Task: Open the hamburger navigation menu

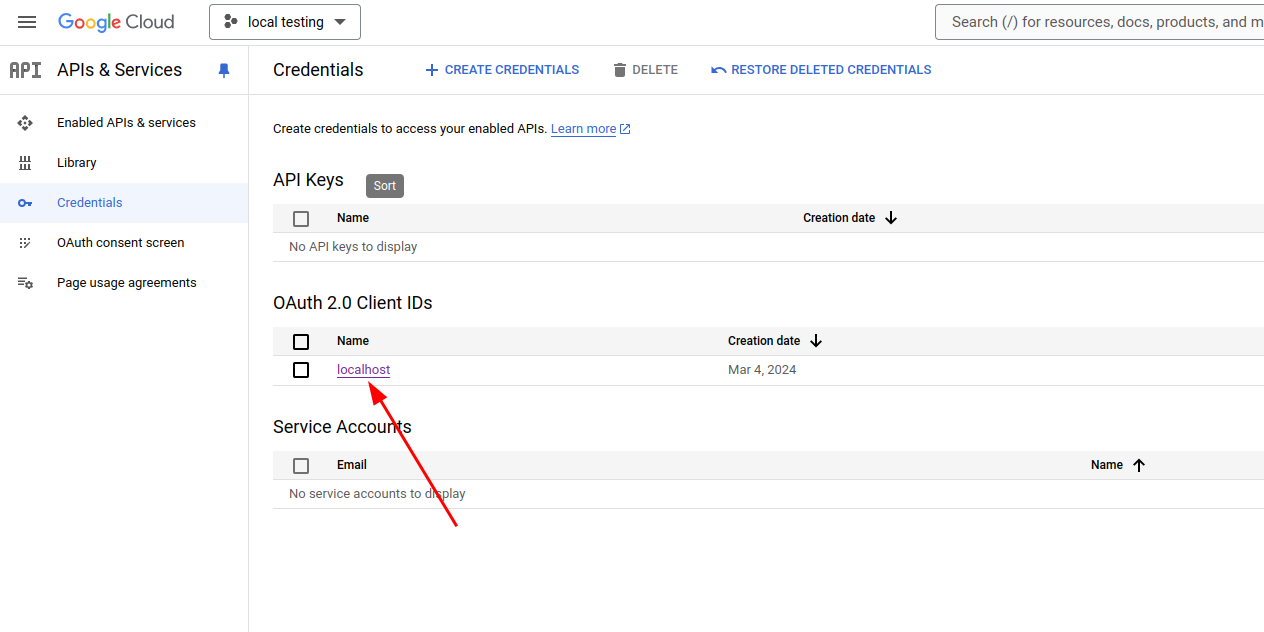Action: pos(27,22)
